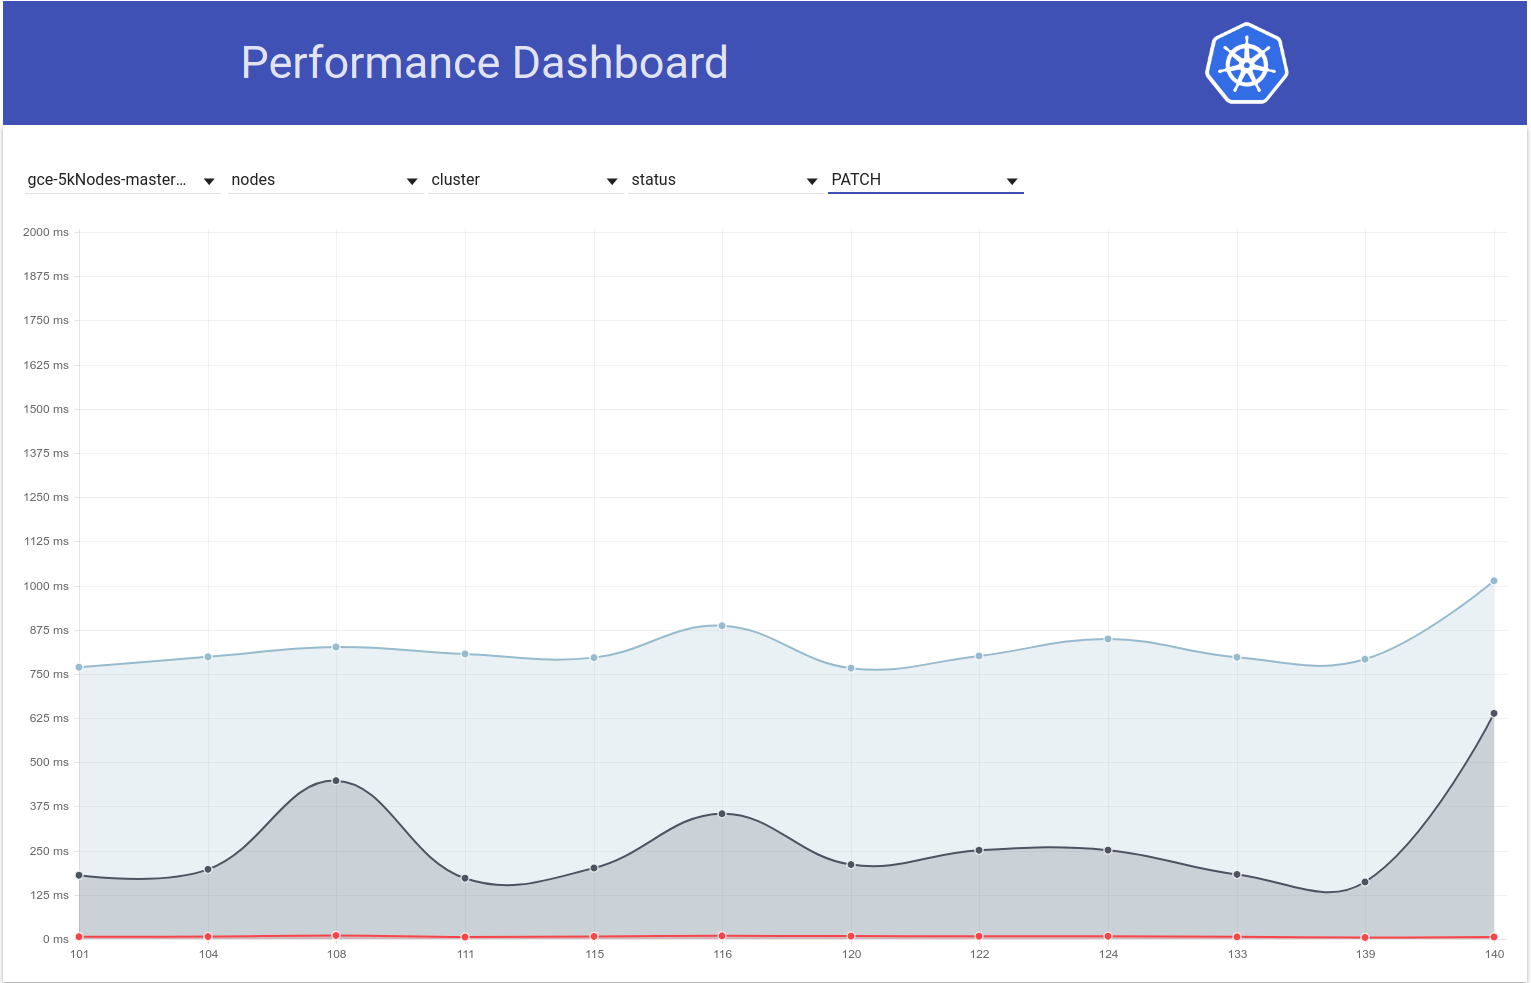Viewport: 1531px width, 983px height.
Task: Open the cluster scope dropdown
Action: tap(525, 180)
